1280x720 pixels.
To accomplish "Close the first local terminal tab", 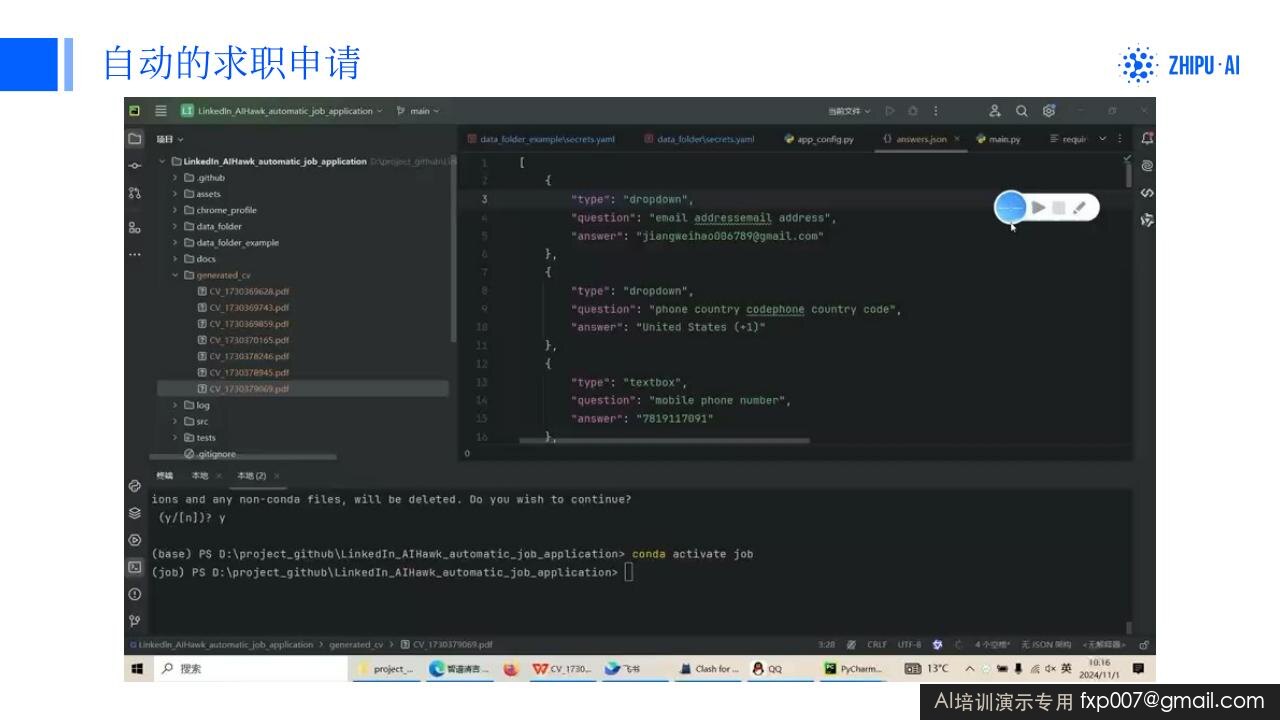I will point(218,476).
